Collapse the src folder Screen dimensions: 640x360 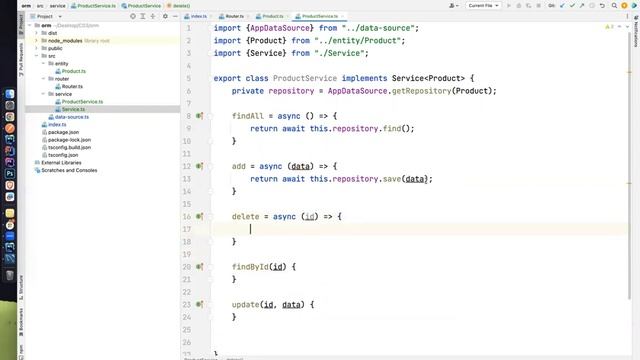click(36, 56)
